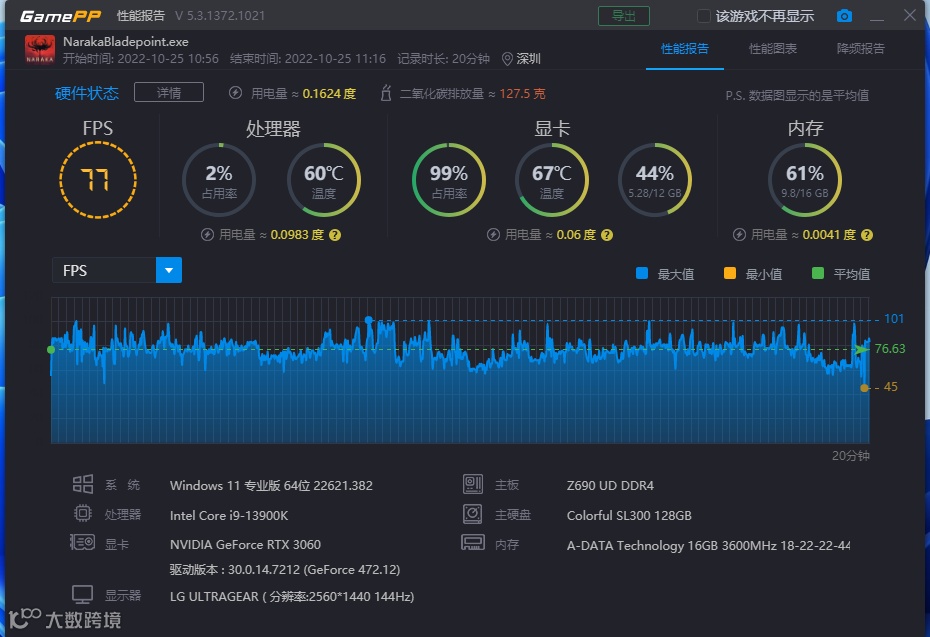This screenshot has height=637, width=930.
Task: Switch to the 性能图表 tab
Action: pos(773,49)
